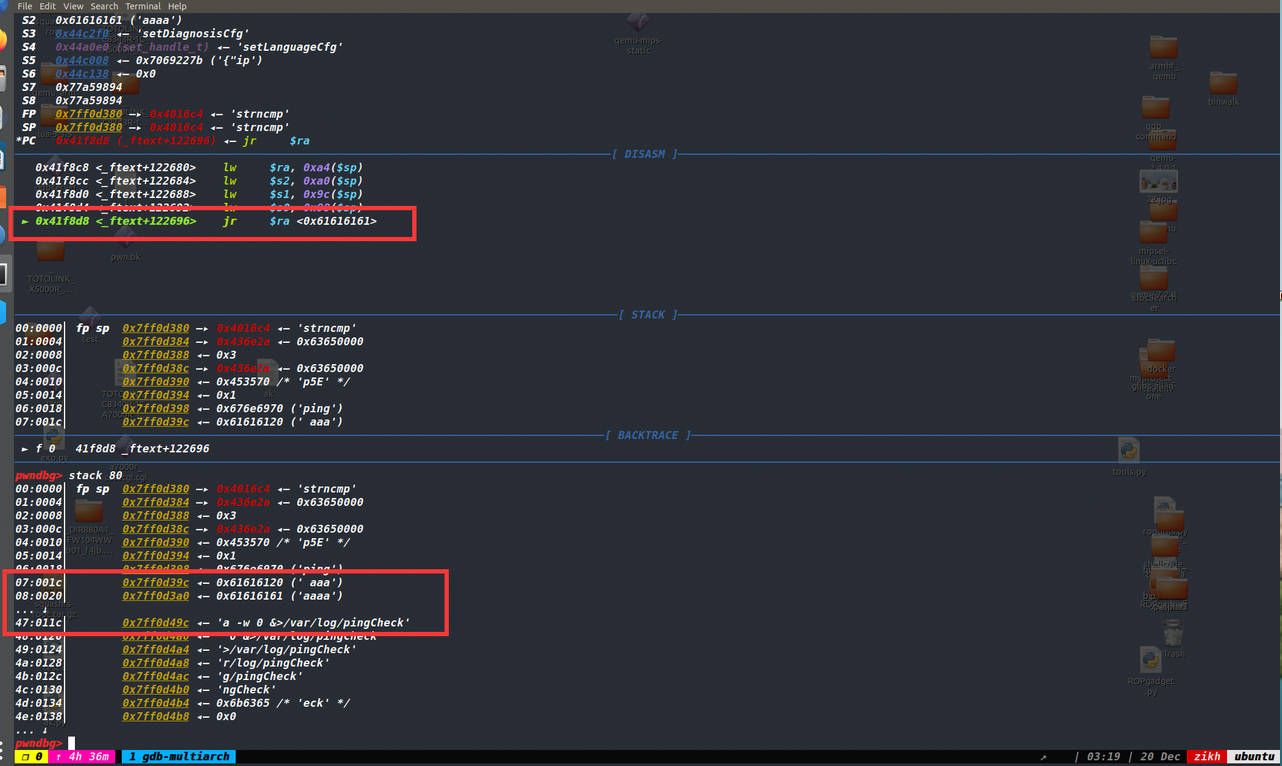This screenshot has height=766, width=1282.
Task: Click the STACK section header
Action: pos(648,315)
